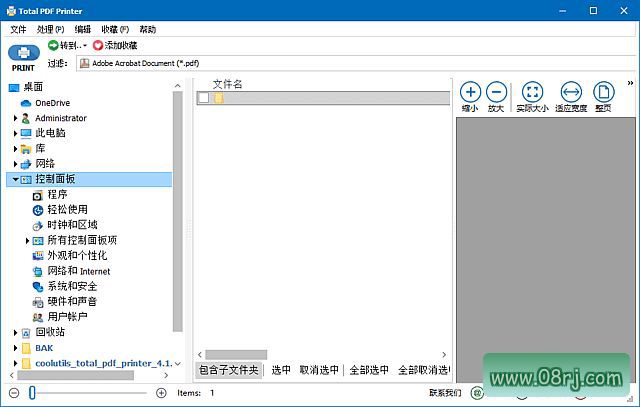Click the folder tree horizontal scrollbar

[76, 375]
